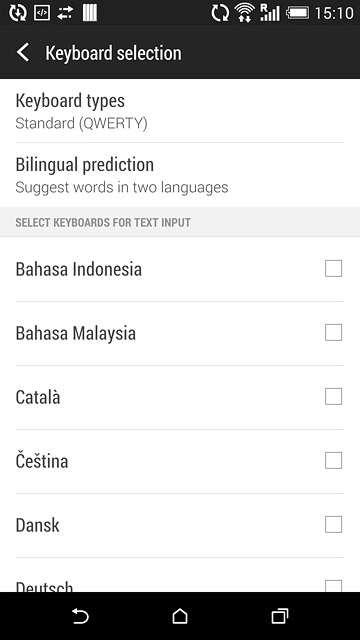Tap the Wi-Fi status bar icon
The height and width of the screenshot is (640, 360).
pyautogui.click(x=244, y=13)
